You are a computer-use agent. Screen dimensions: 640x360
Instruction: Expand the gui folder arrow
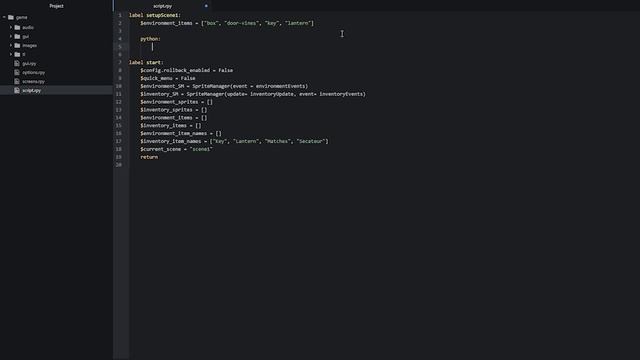(11, 36)
